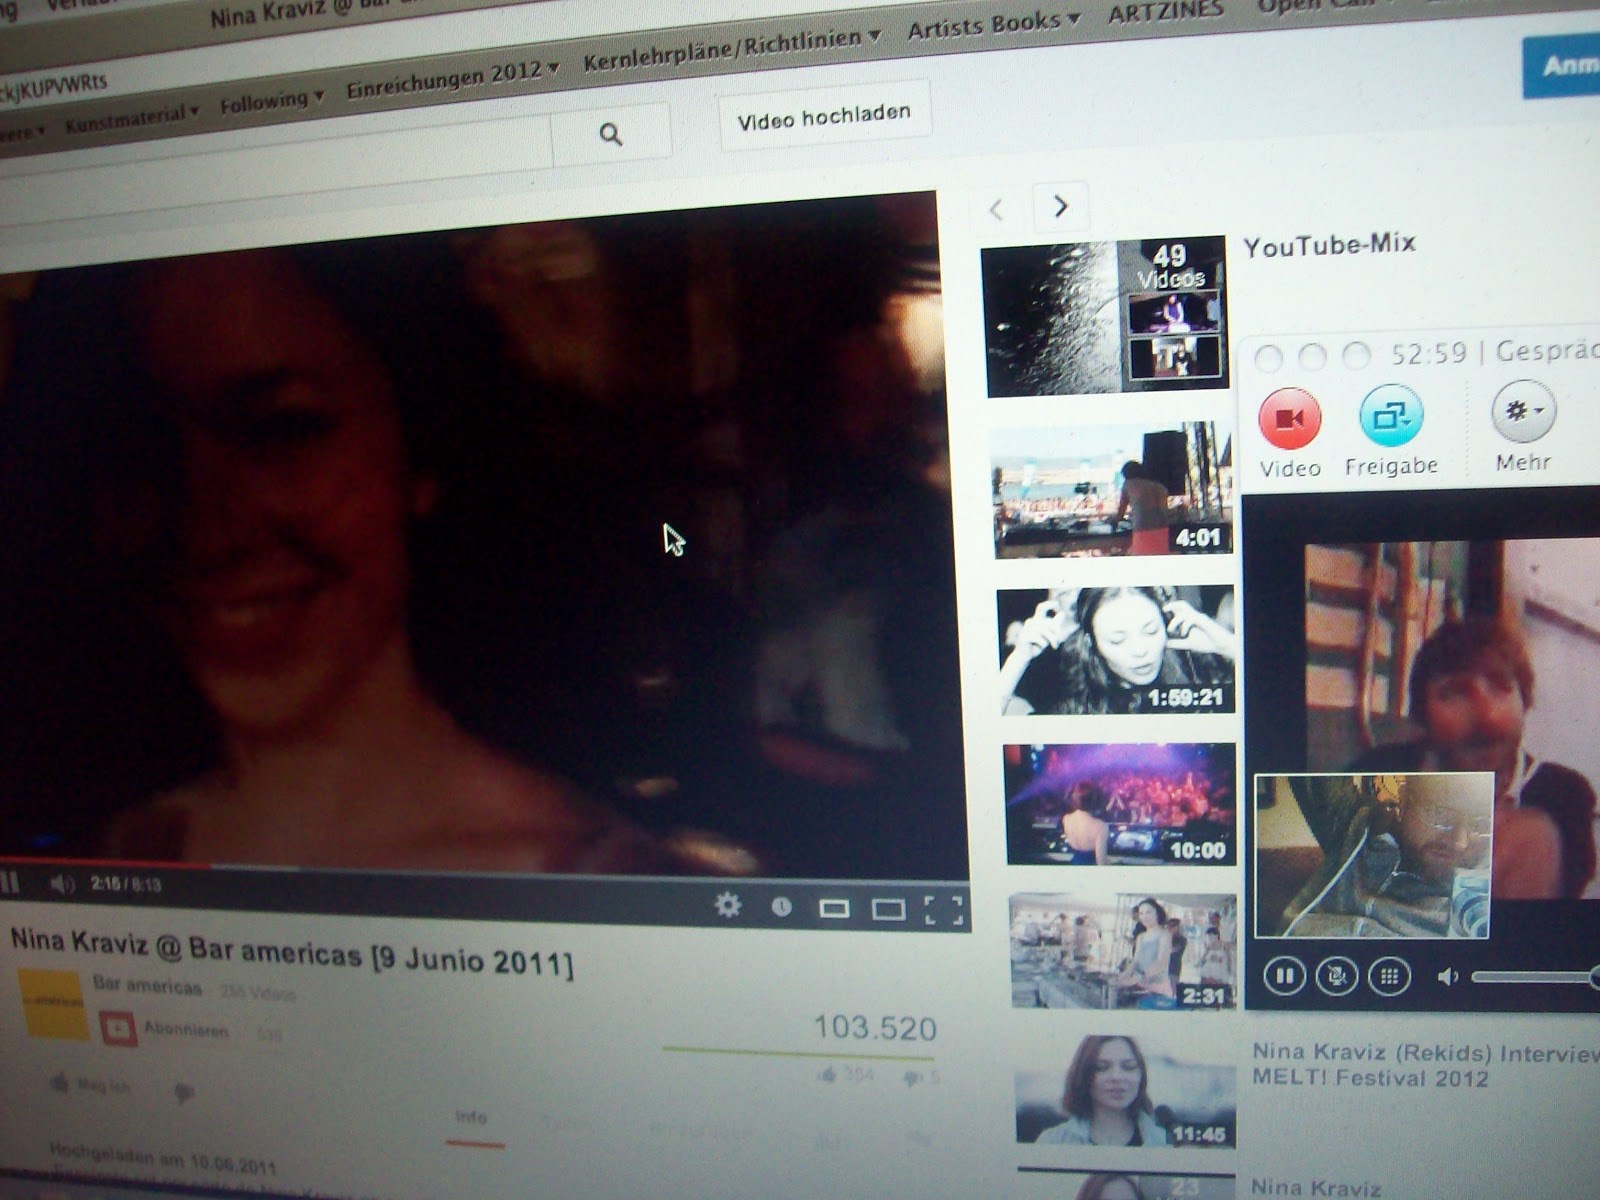The width and height of the screenshot is (1600, 1200).
Task: Click the Video hochladen button
Action: click(824, 116)
